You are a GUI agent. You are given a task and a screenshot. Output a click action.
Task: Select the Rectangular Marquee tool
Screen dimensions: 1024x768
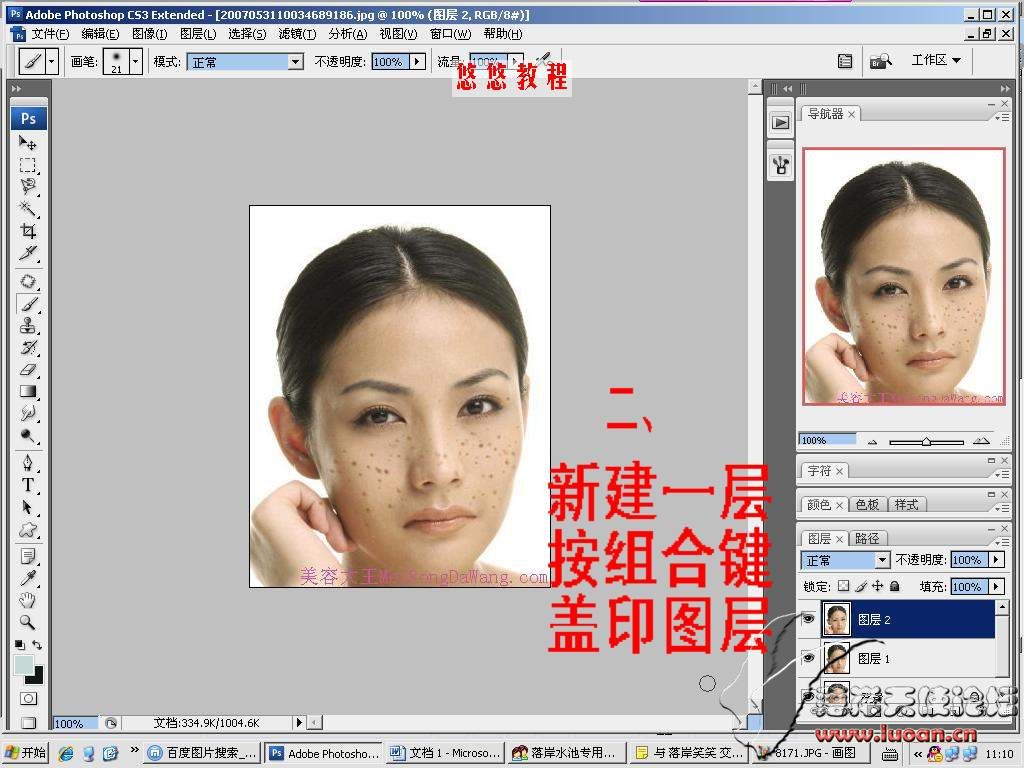pyautogui.click(x=27, y=165)
